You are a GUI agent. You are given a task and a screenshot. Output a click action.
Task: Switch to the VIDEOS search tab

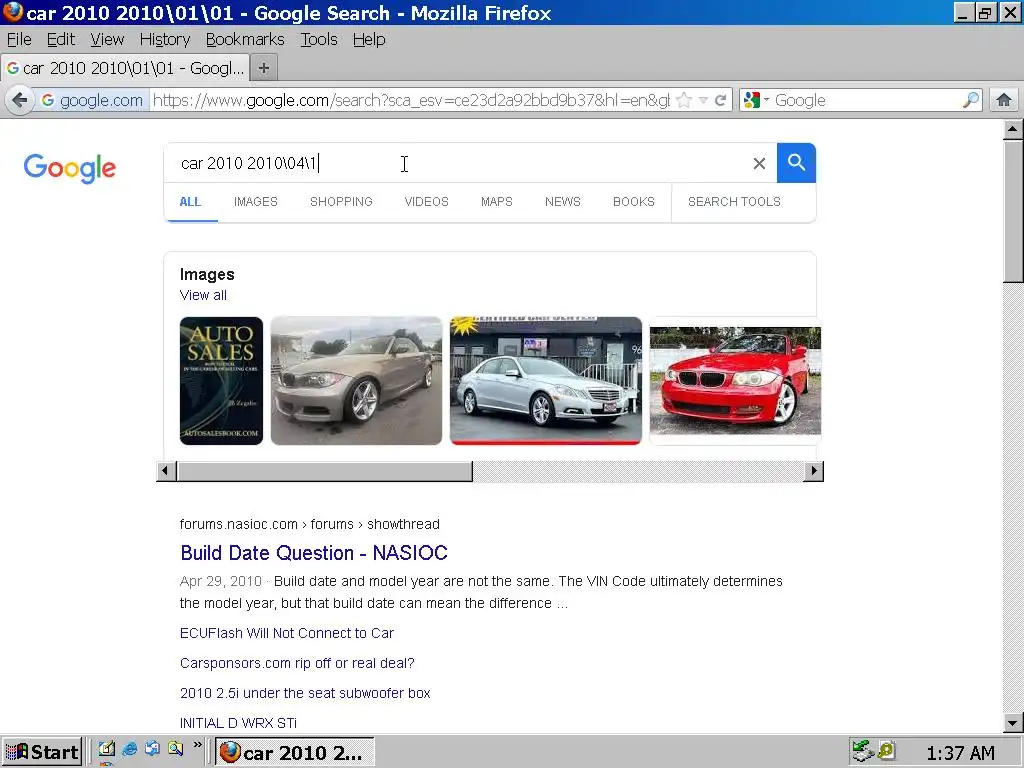point(426,202)
